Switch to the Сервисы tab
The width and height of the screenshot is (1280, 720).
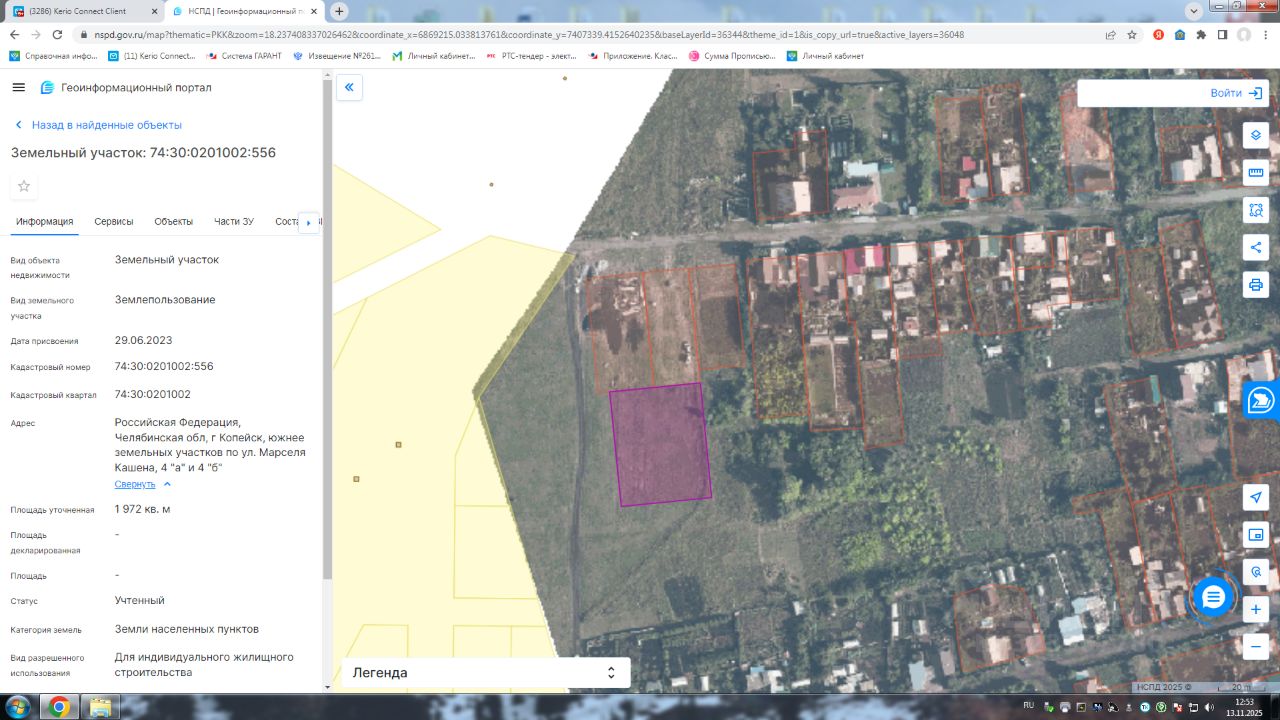pos(114,222)
